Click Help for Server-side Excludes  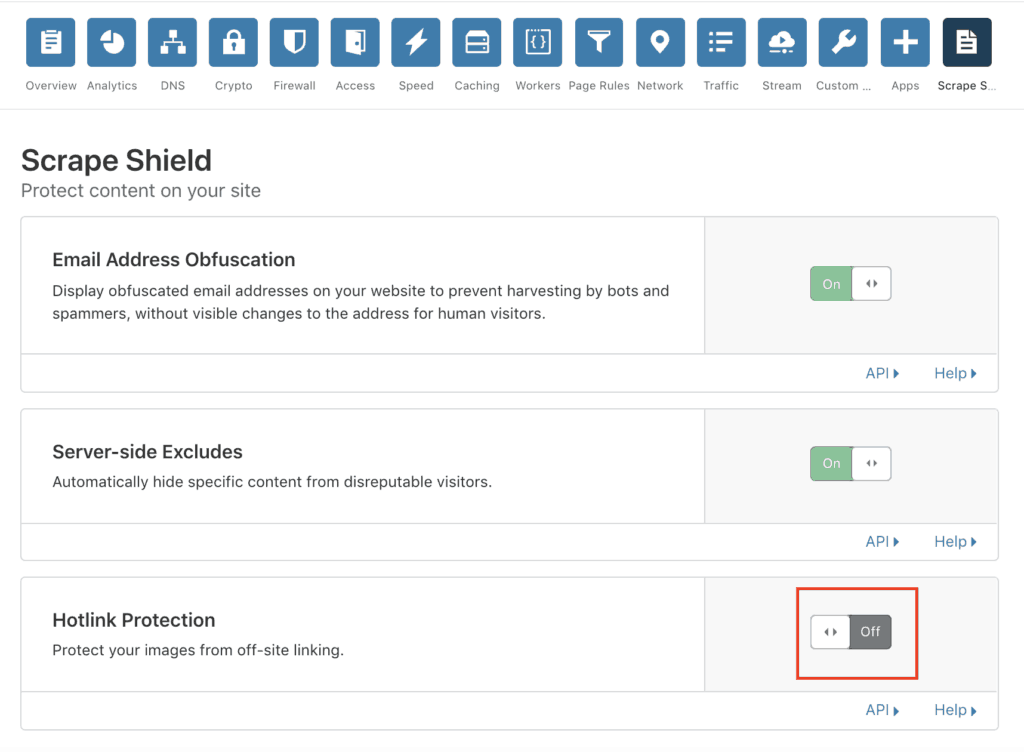[x=954, y=540]
